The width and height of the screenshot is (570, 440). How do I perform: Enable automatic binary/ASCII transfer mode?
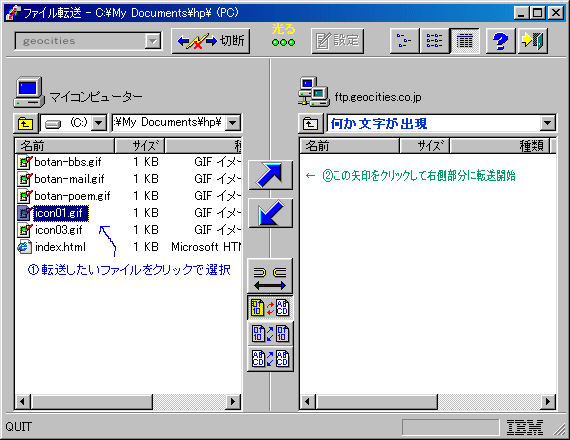point(270,308)
